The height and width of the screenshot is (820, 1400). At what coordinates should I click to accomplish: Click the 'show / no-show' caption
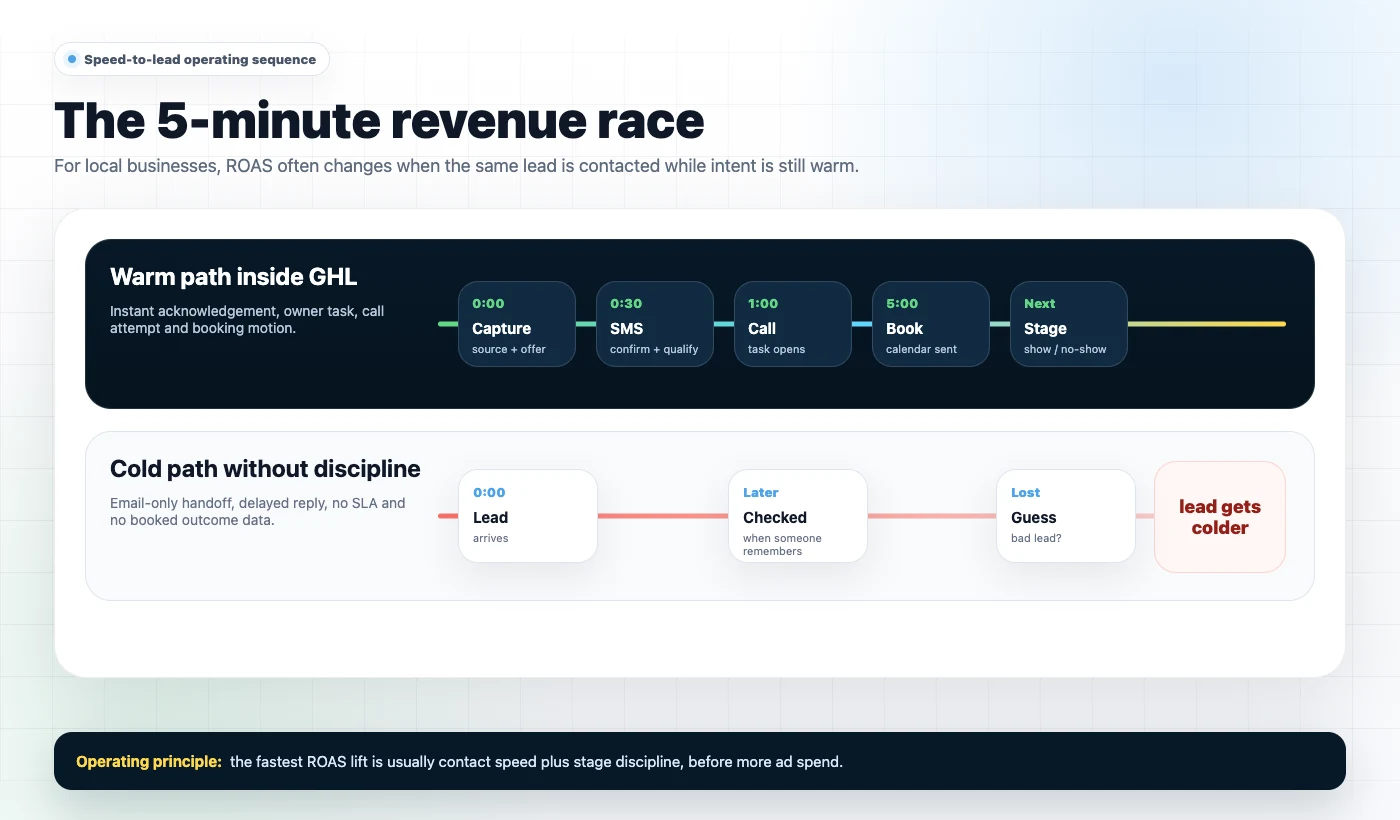(x=1065, y=349)
